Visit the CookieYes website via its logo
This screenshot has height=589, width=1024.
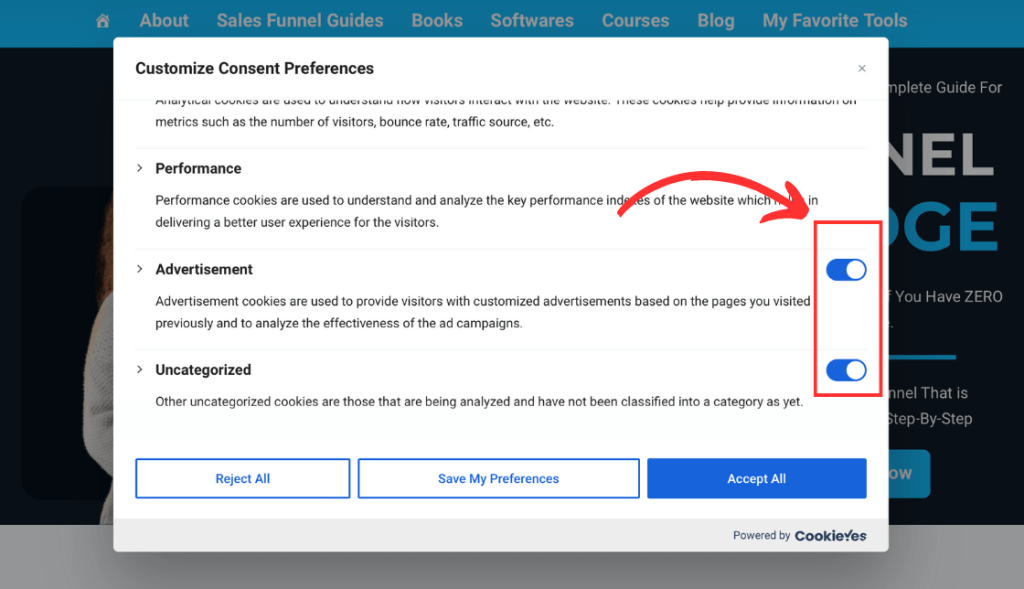pos(830,535)
